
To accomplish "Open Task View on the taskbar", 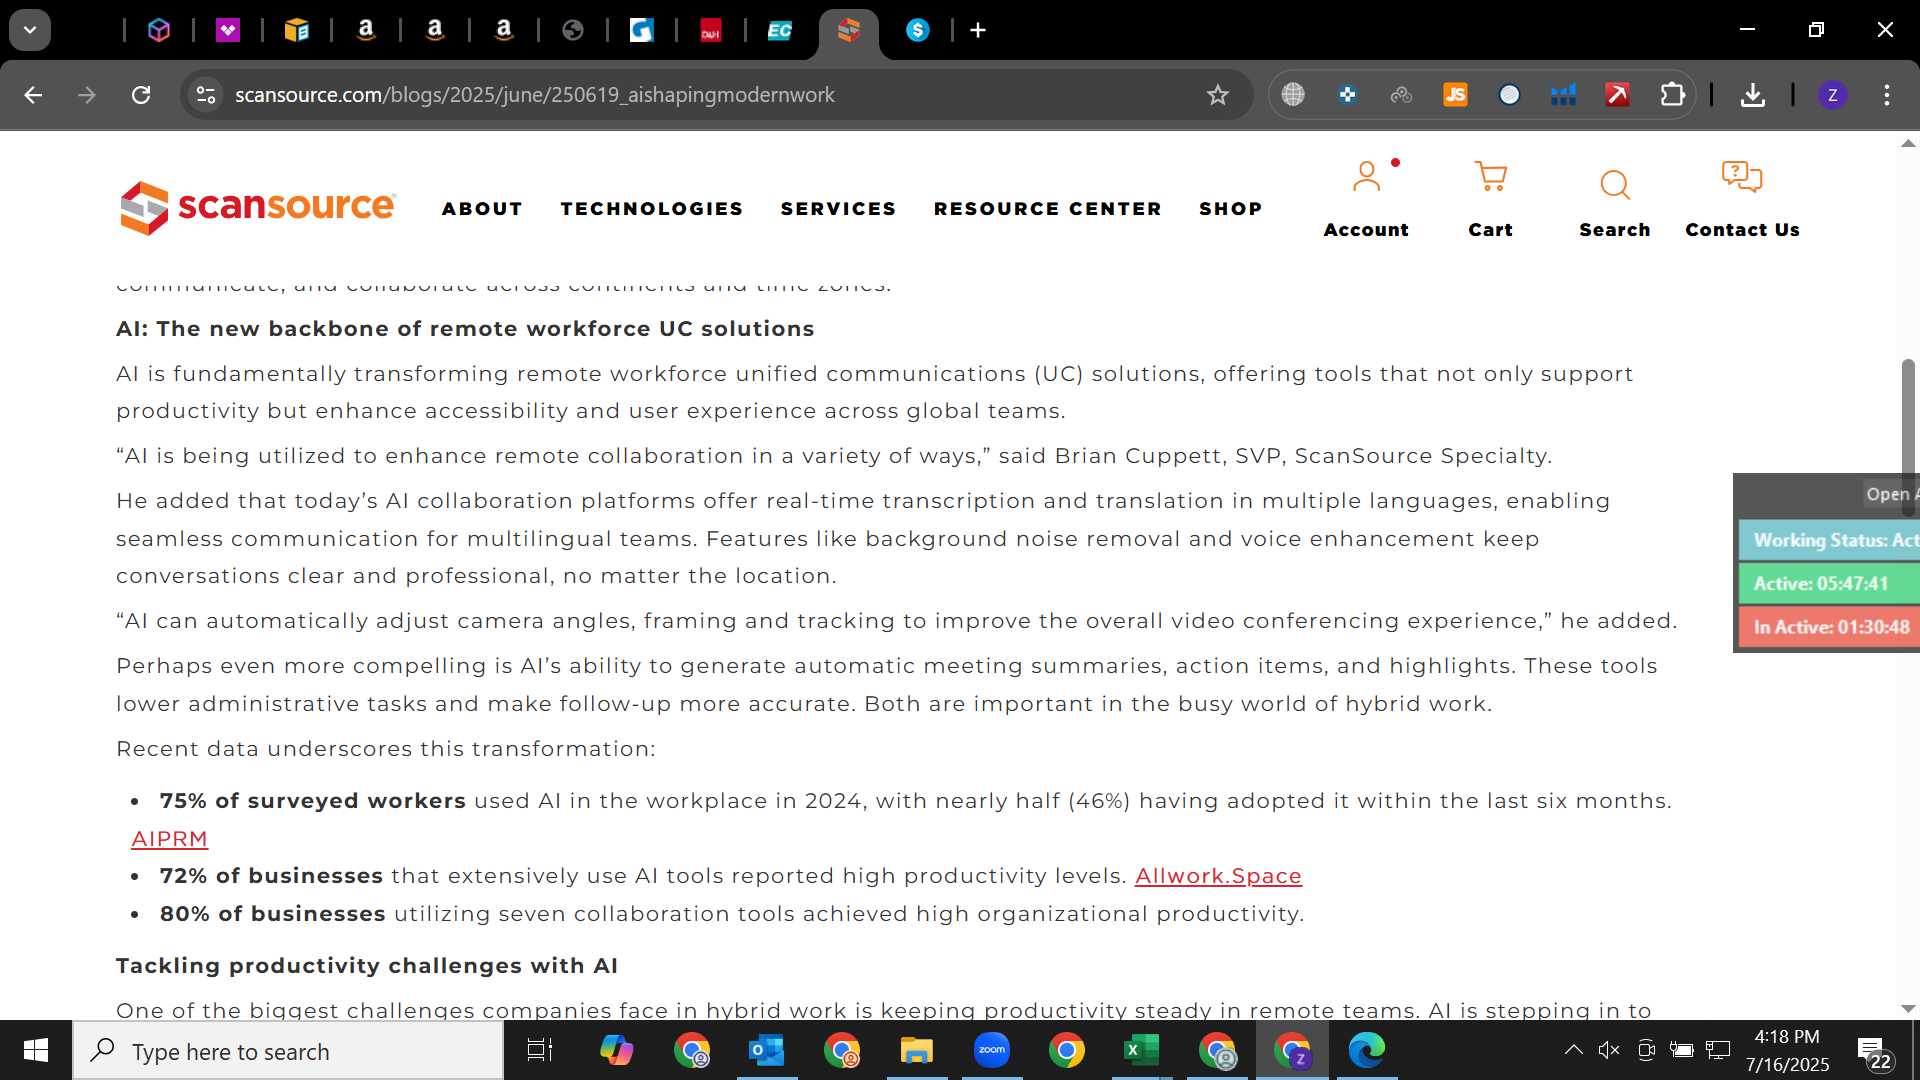I will click(x=540, y=1050).
